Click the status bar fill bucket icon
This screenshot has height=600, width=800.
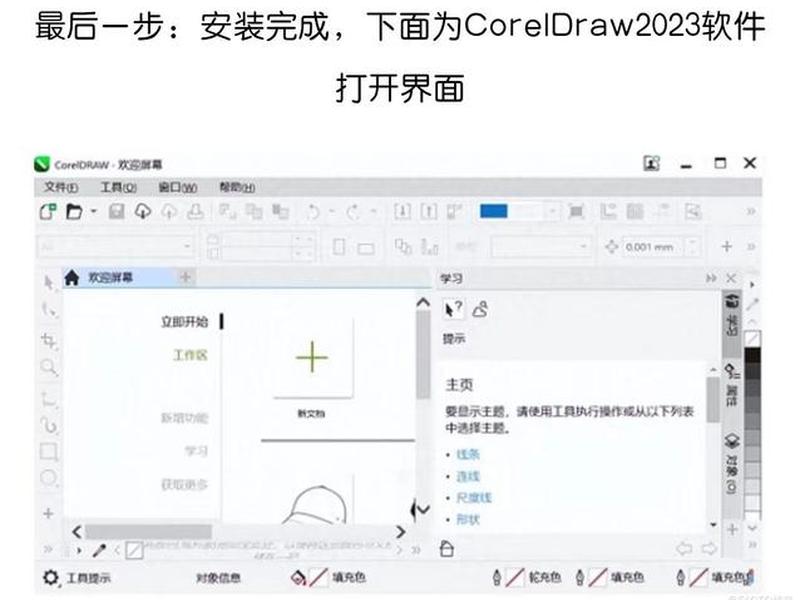298,578
